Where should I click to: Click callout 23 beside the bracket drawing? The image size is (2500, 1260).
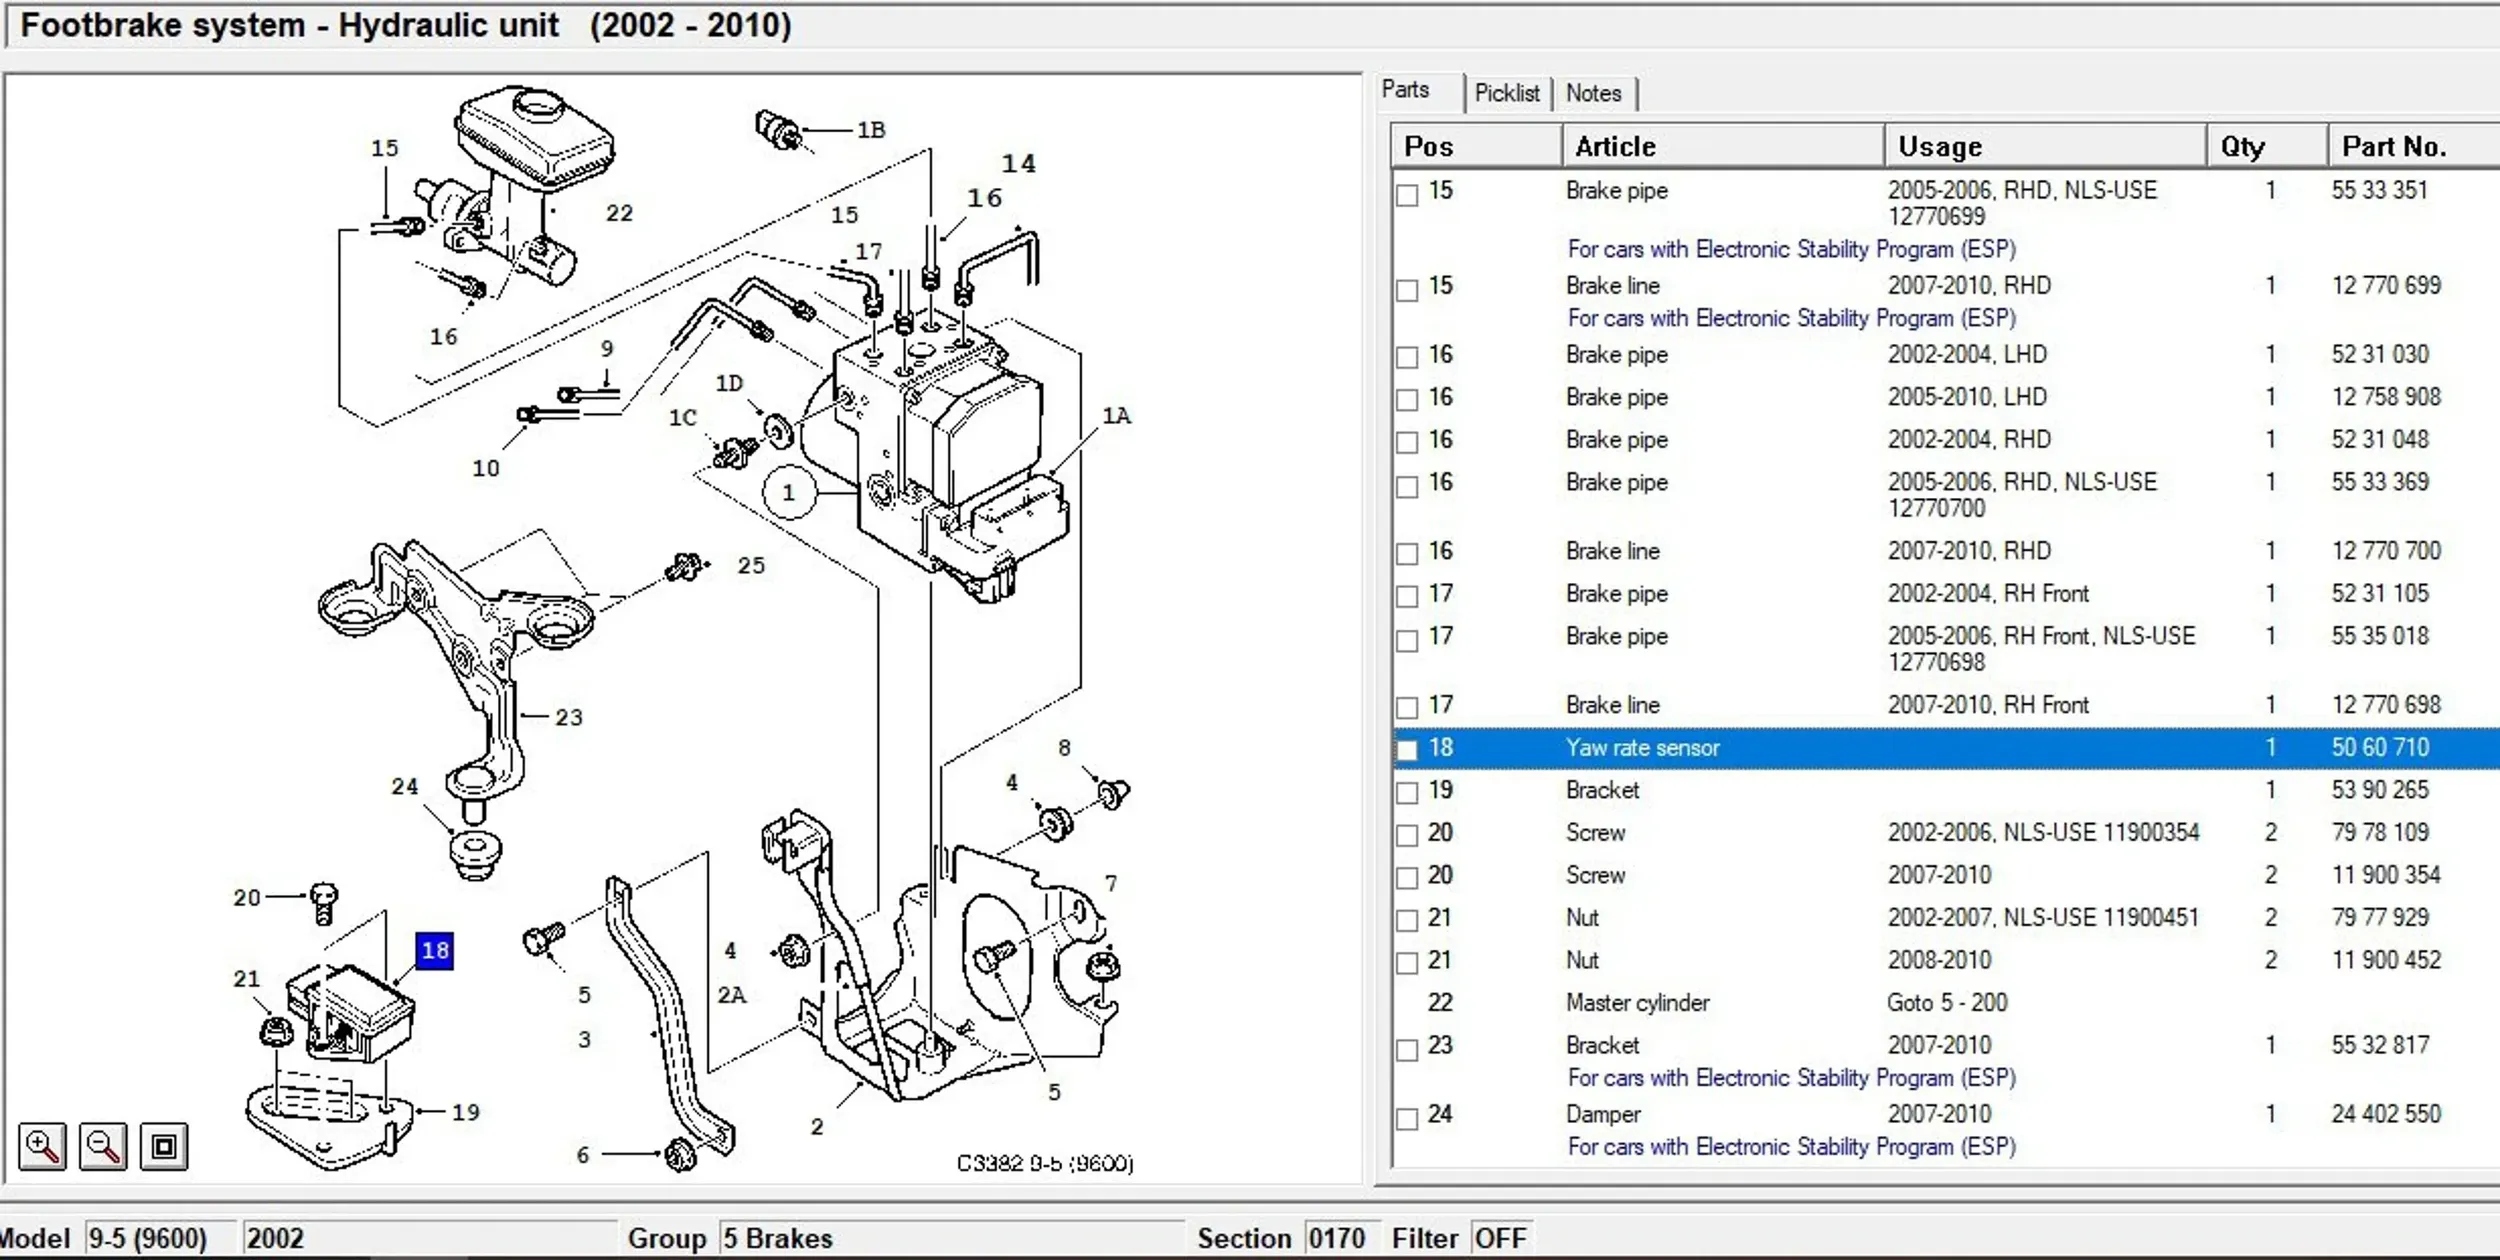click(568, 717)
